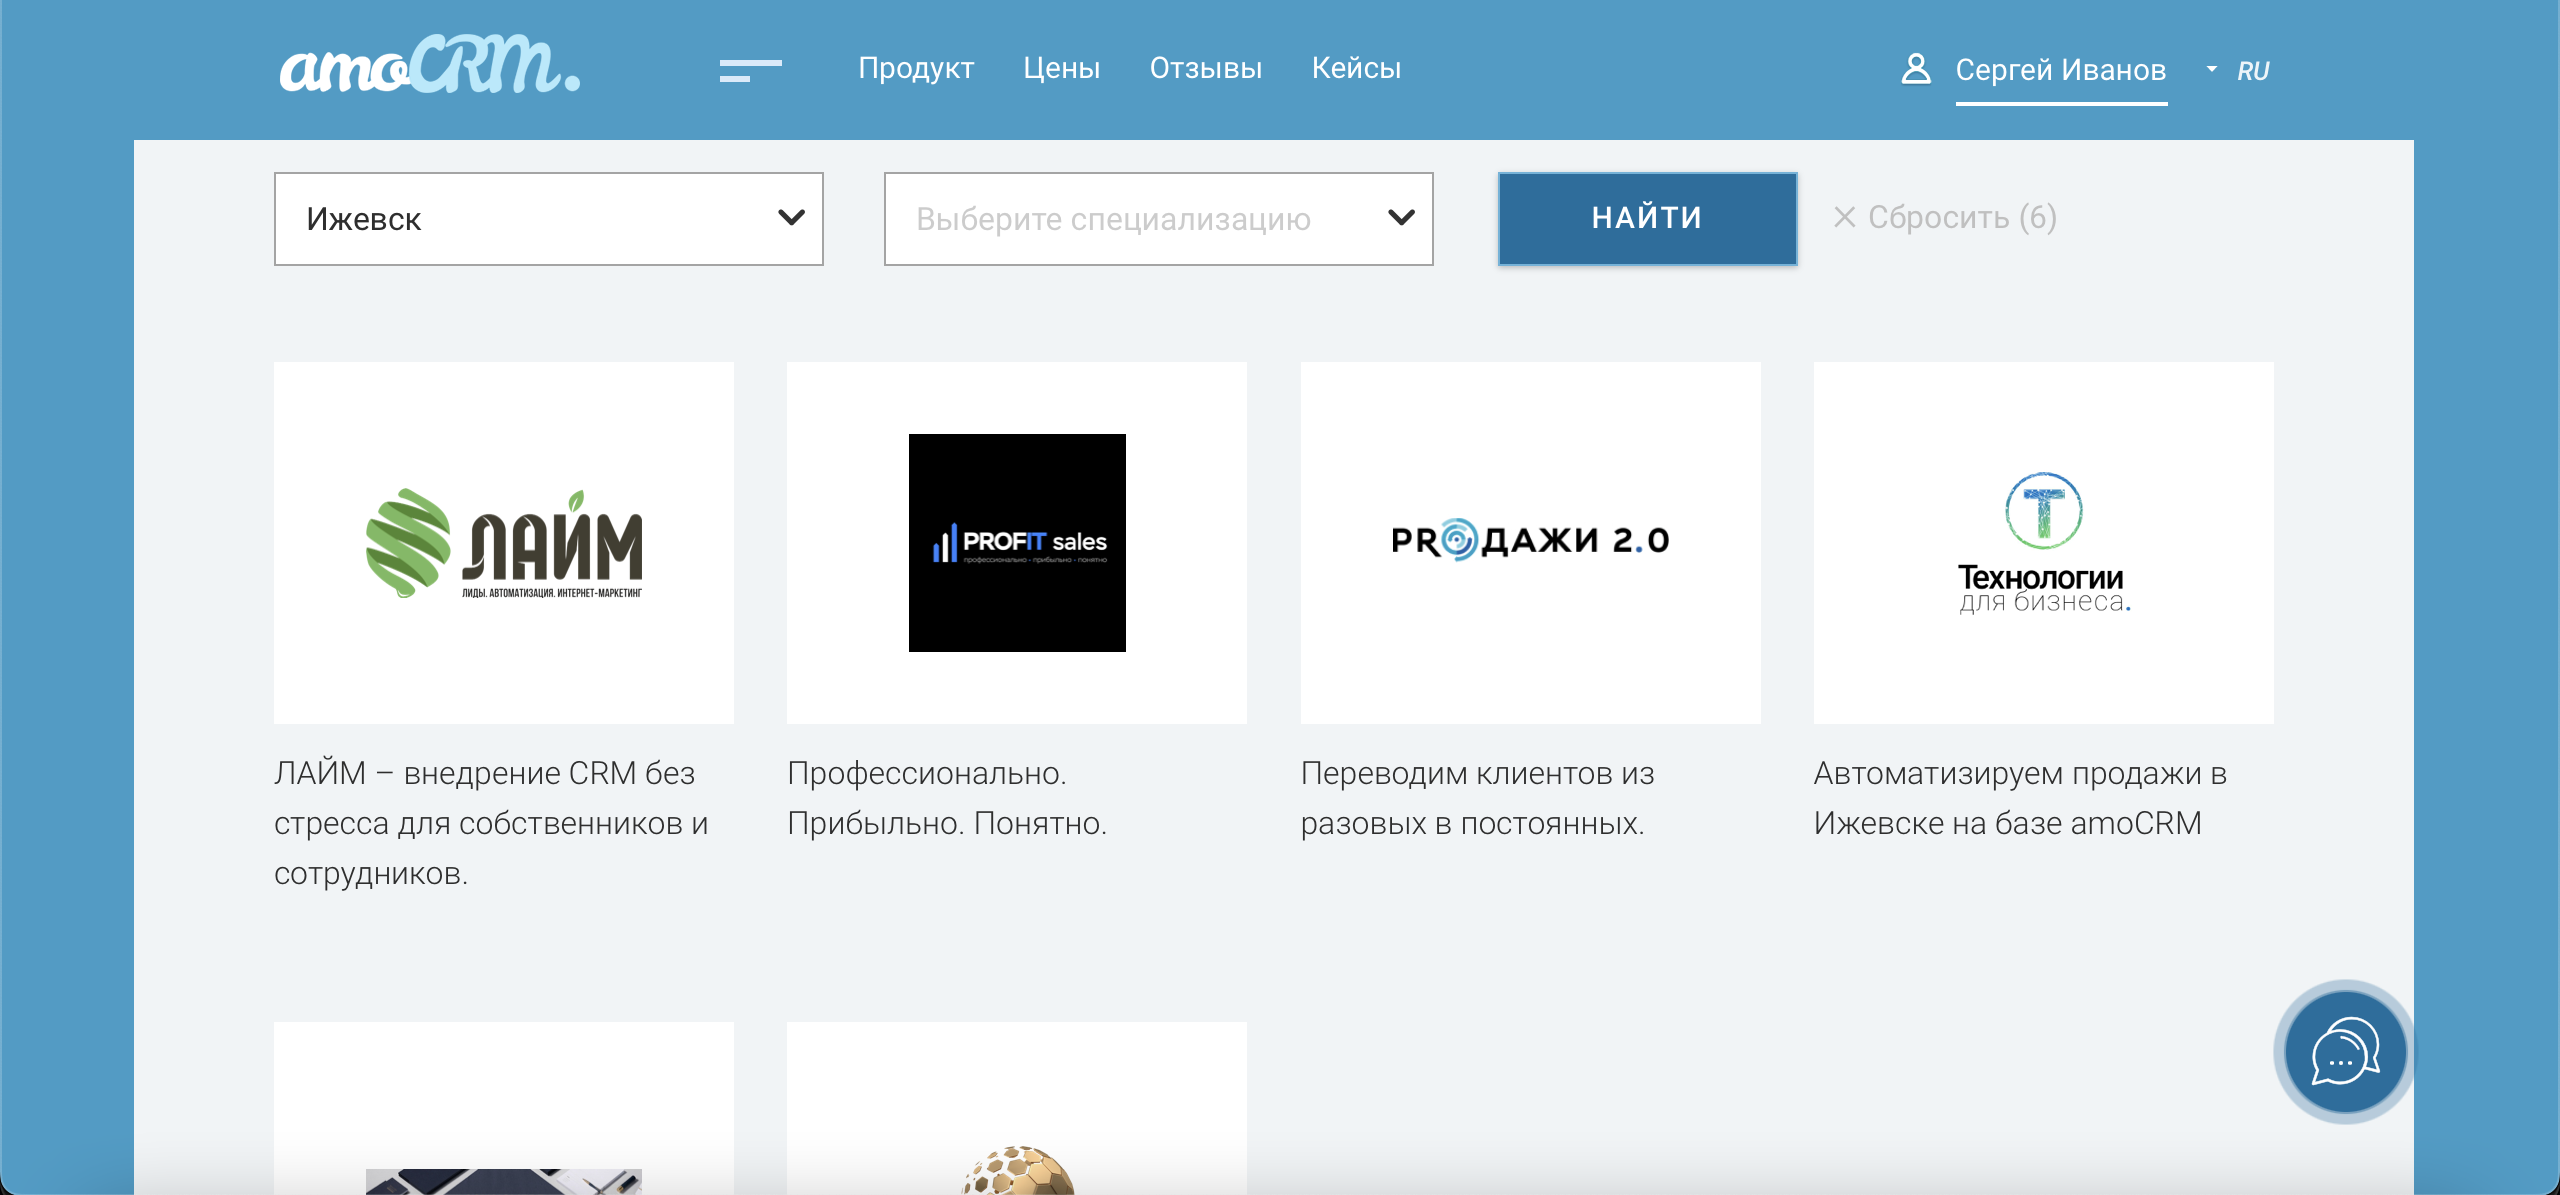Open the Технологии для бизнеса card
The width and height of the screenshot is (2560, 1195).
2044,543
